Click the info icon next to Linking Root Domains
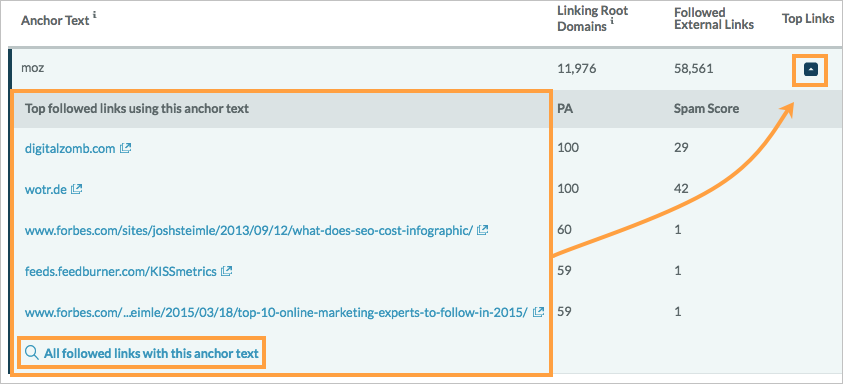This screenshot has height=384, width=843. tap(611, 22)
